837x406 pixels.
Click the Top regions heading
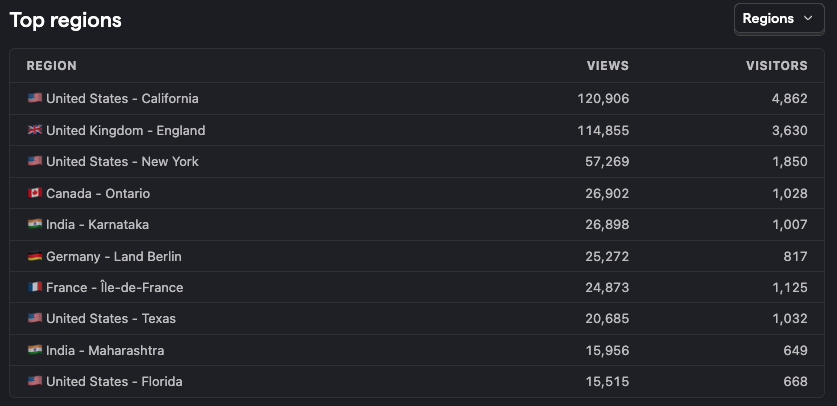[x=66, y=20]
